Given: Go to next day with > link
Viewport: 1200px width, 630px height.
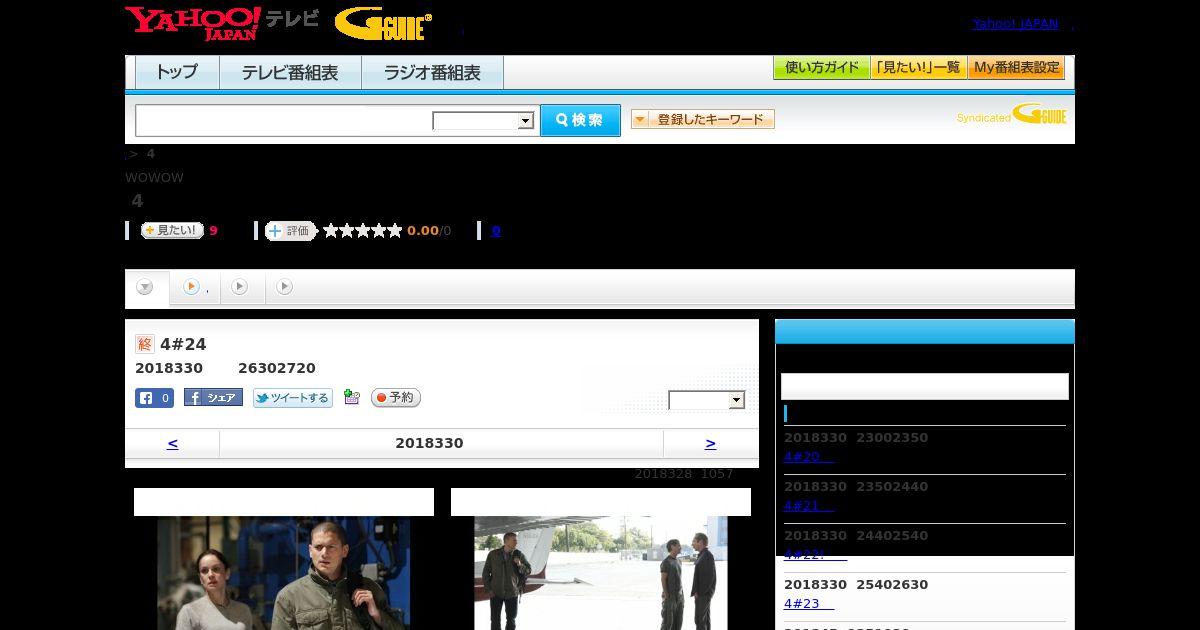Looking at the screenshot, I should pos(710,443).
